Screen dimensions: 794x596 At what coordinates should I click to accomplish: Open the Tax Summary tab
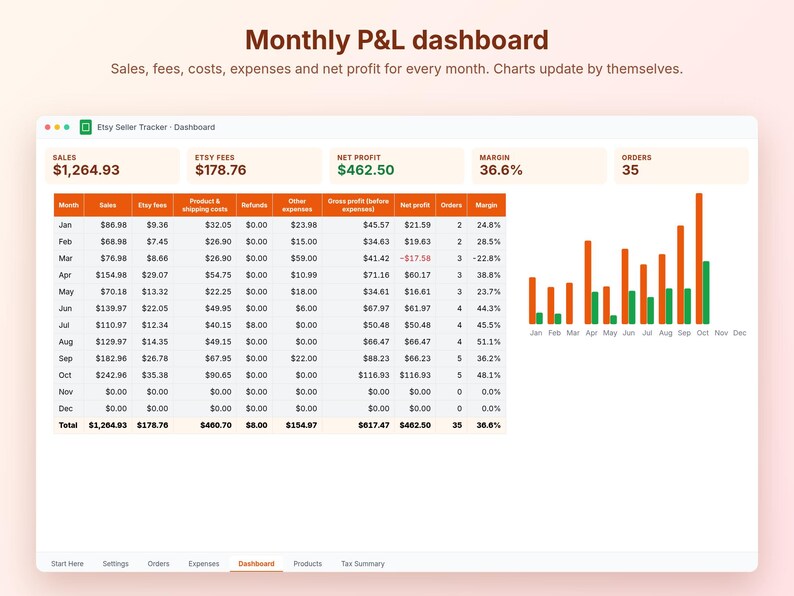pyautogui.click(x=363, y=564)
